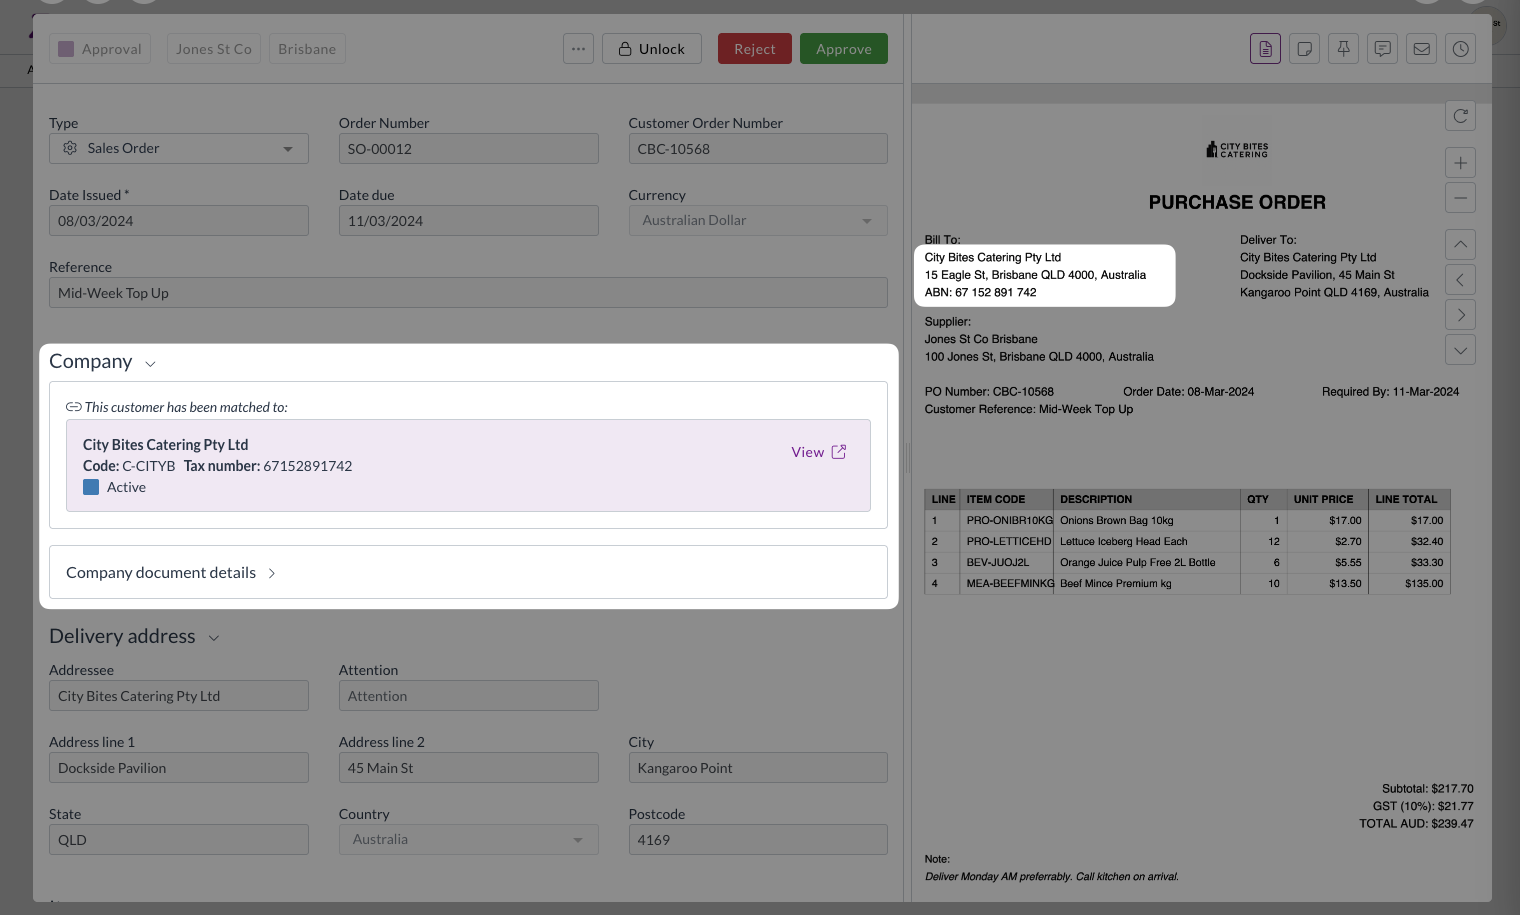Click the Tax number 67152891742 text
This screenshot has width=1520, height=915.
268,466
